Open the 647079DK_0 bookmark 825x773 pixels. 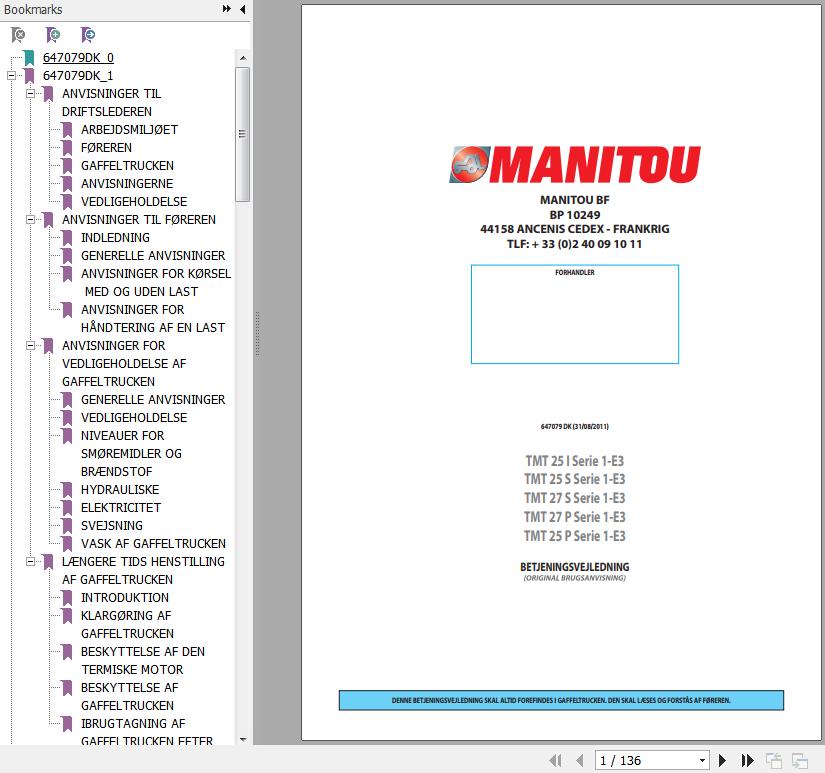[x=78, y=58]
